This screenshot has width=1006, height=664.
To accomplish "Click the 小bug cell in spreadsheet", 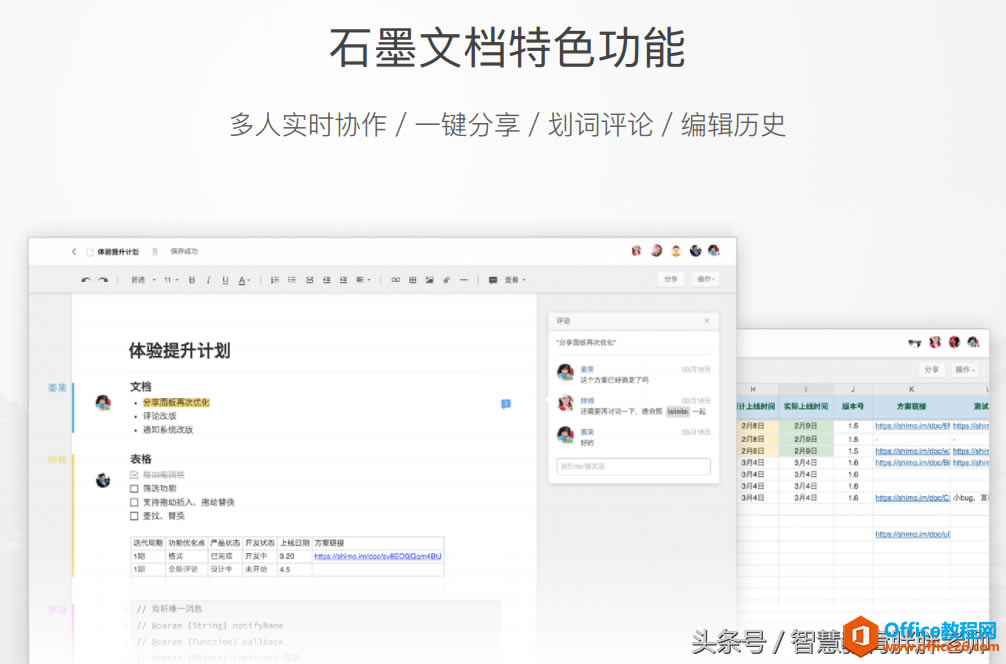I will coord(970,498).
